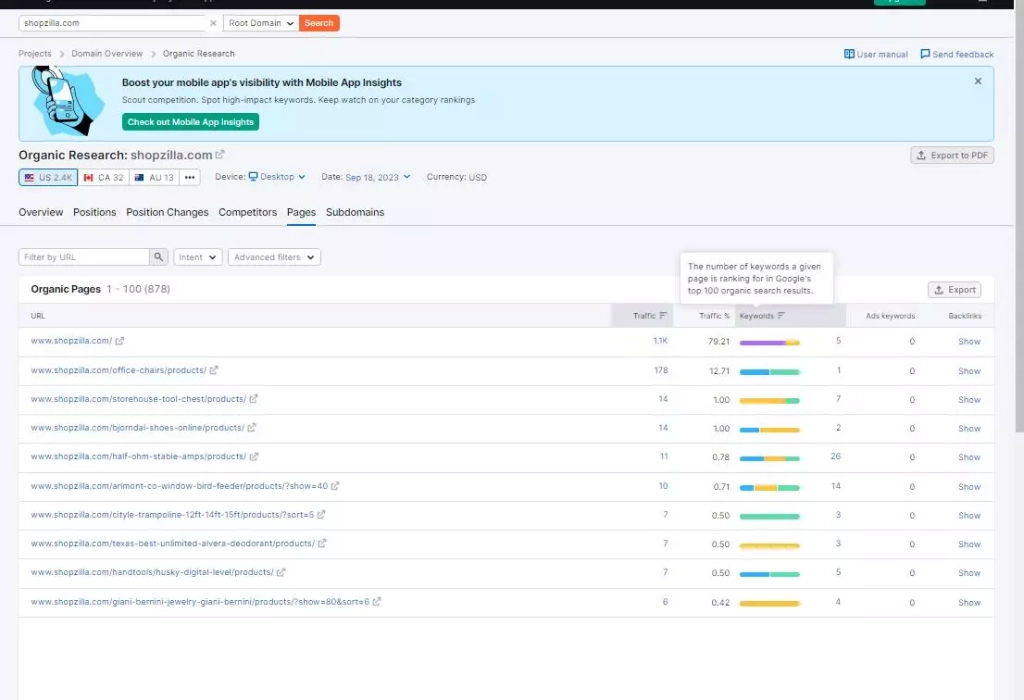Switch to the CA 32 database

tap(103, 177)
